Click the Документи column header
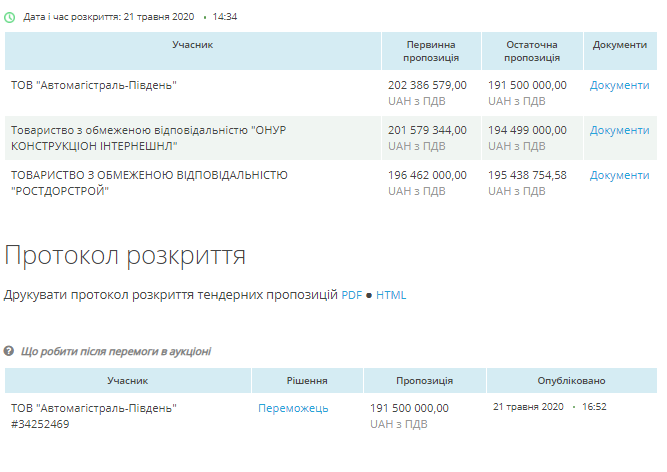This screenshot has width=667, height=472. 619,45
